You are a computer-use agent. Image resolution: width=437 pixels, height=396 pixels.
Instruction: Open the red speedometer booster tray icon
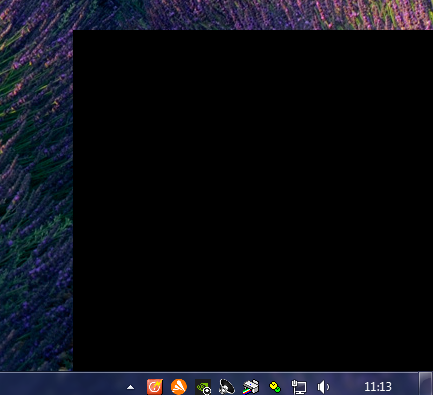point(155,387)
